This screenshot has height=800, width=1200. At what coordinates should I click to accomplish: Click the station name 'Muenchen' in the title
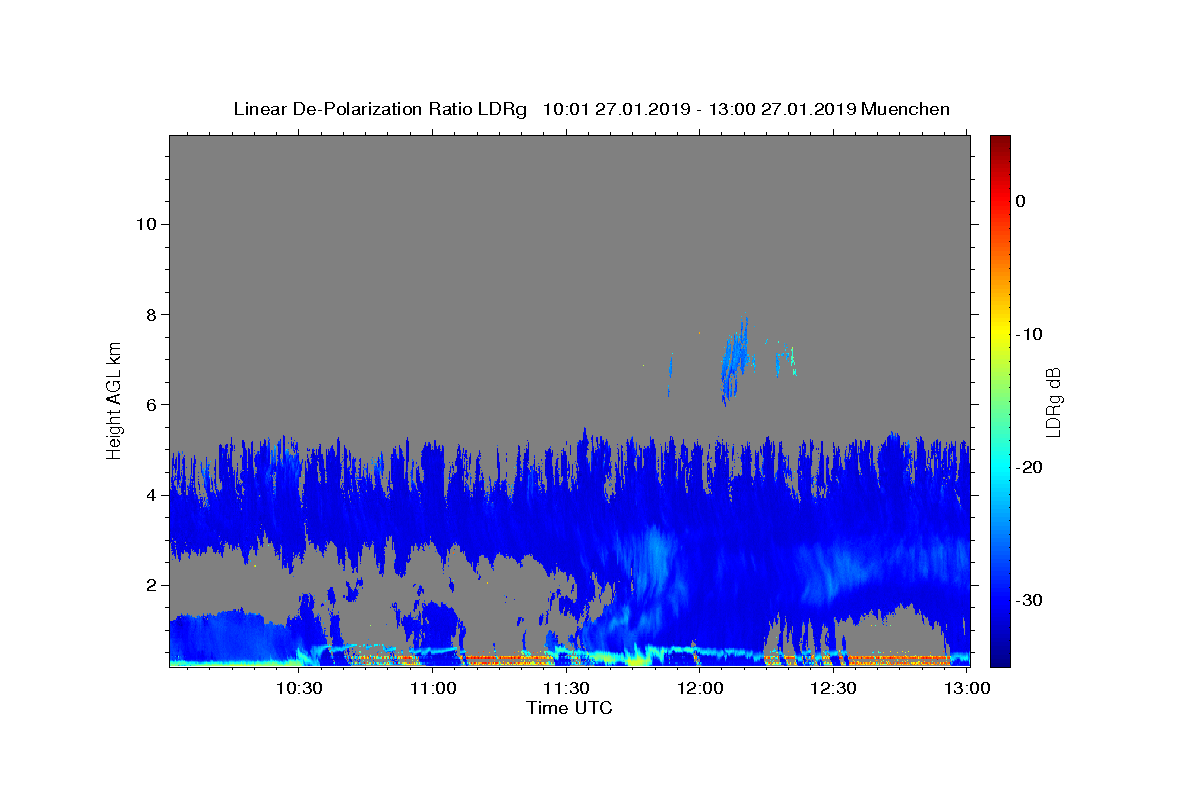coord(905,109)
